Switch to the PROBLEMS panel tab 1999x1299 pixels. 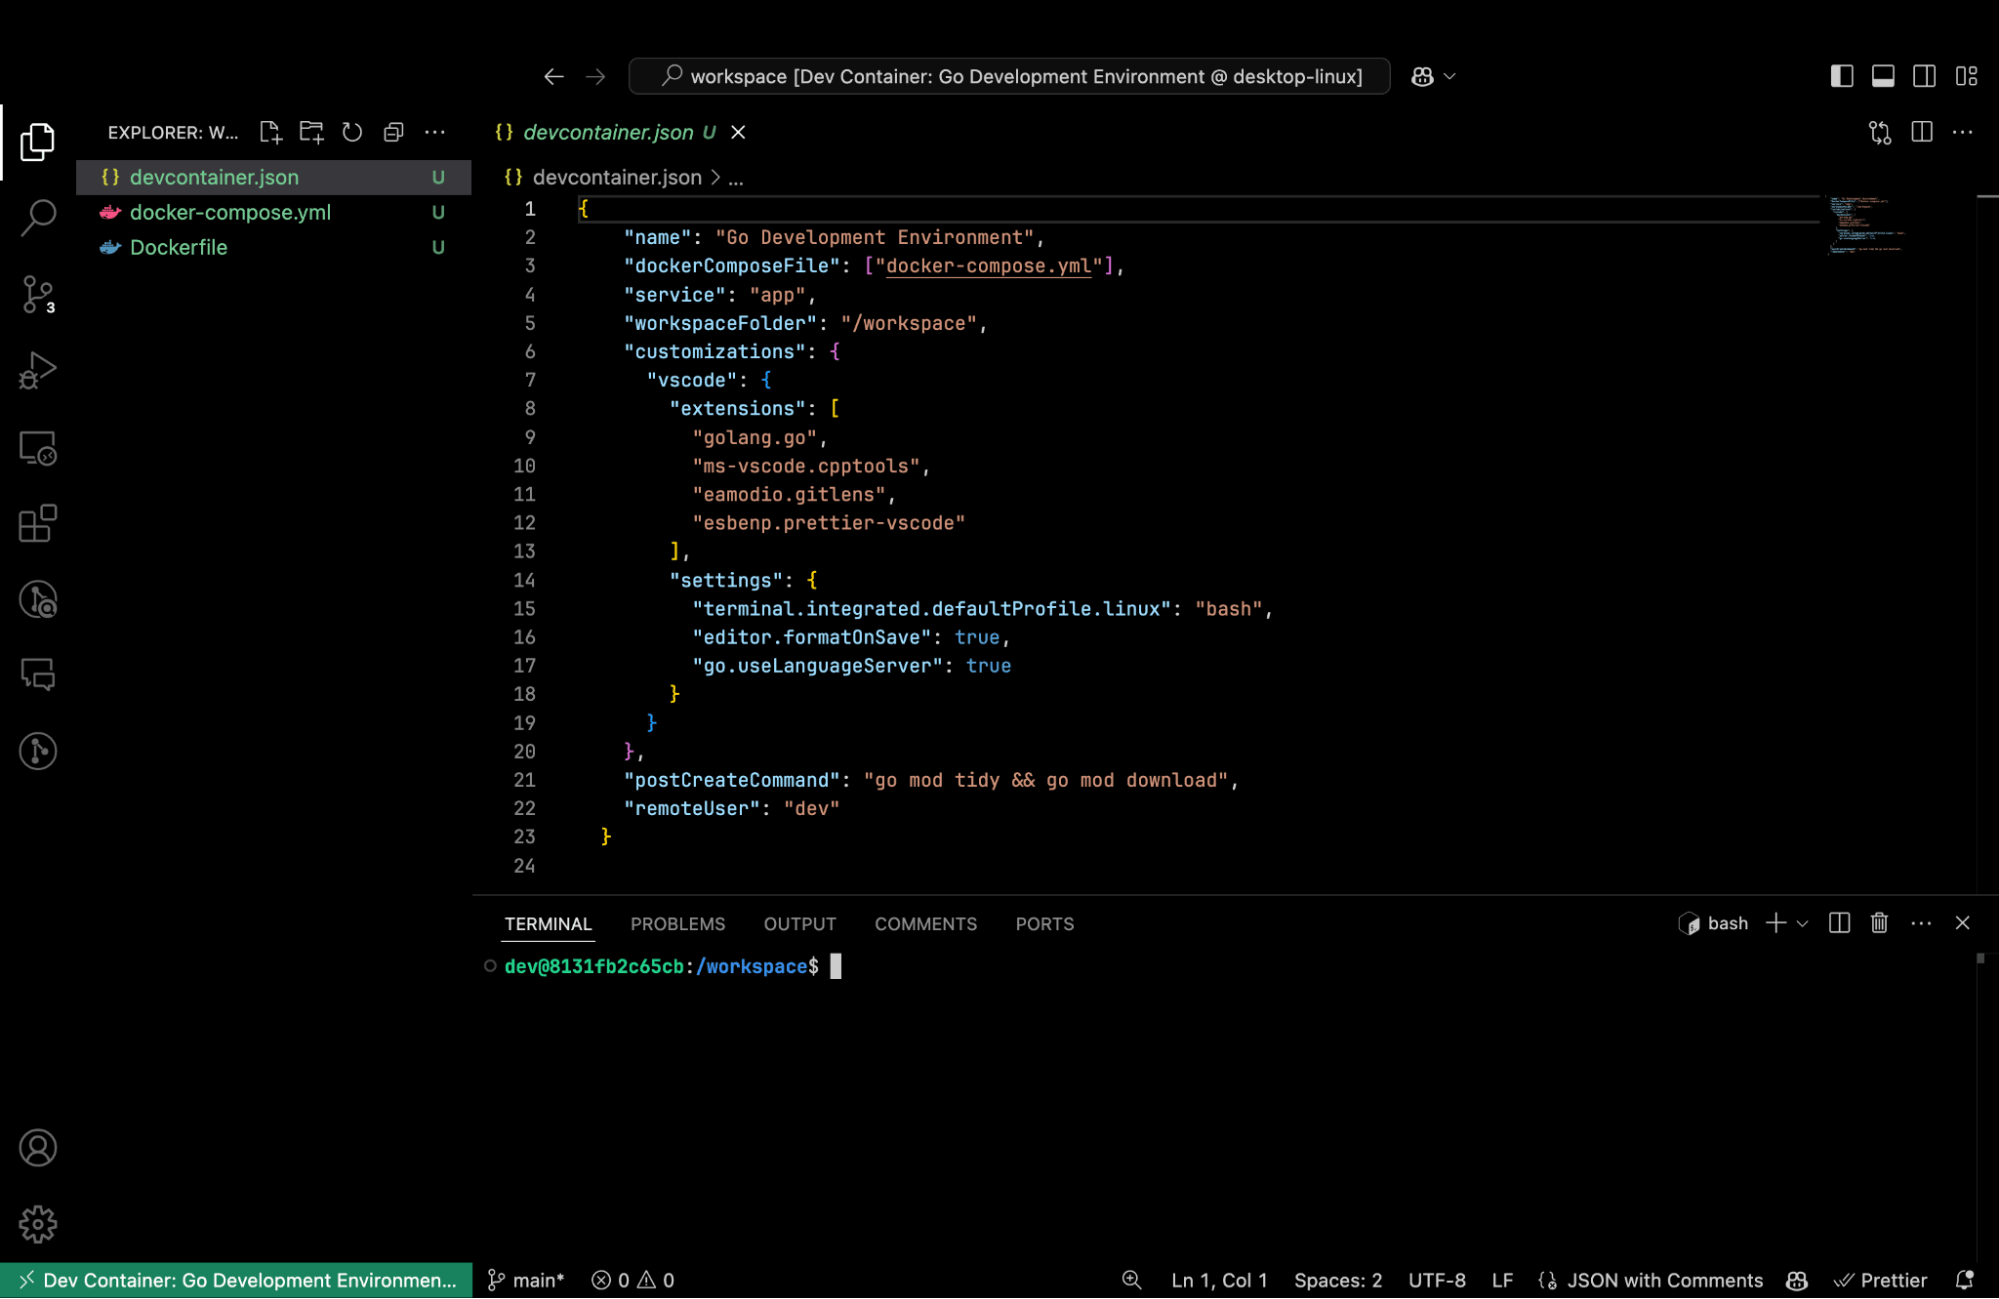click(677, 924)
